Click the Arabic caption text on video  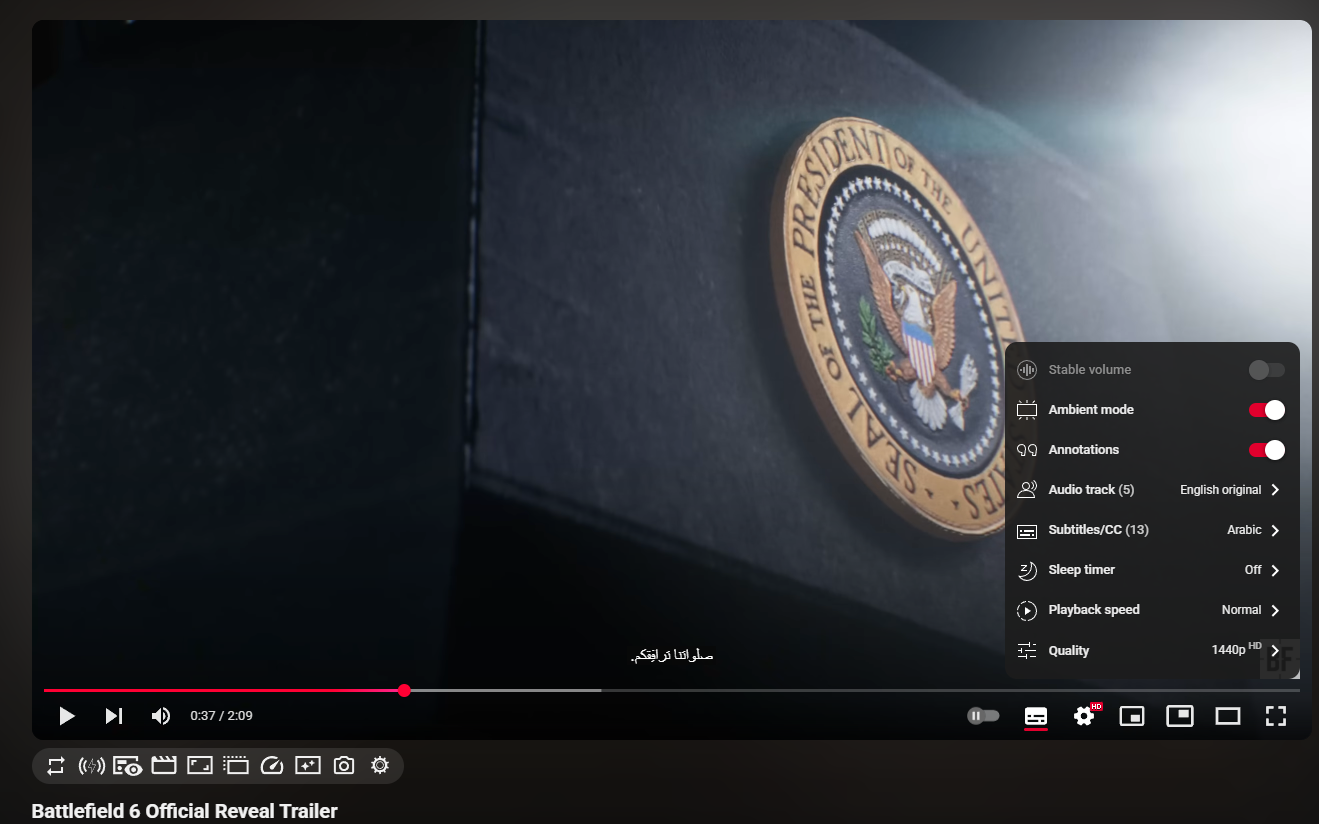point(672,656)
